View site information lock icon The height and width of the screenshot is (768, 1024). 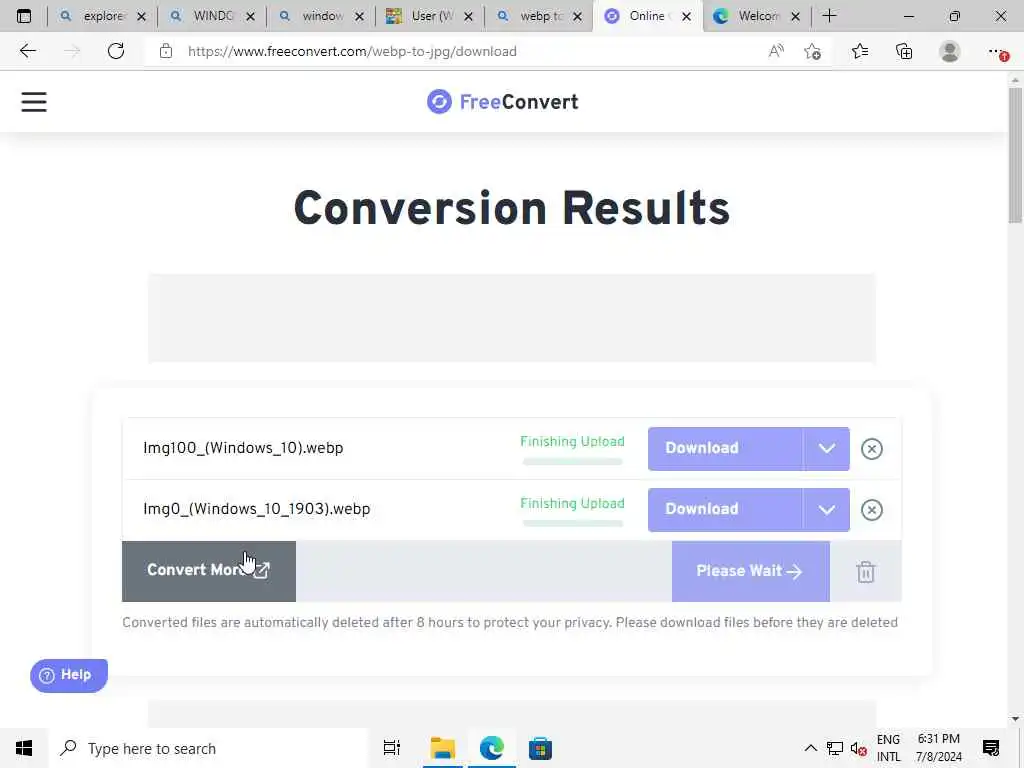pos(166,51)
